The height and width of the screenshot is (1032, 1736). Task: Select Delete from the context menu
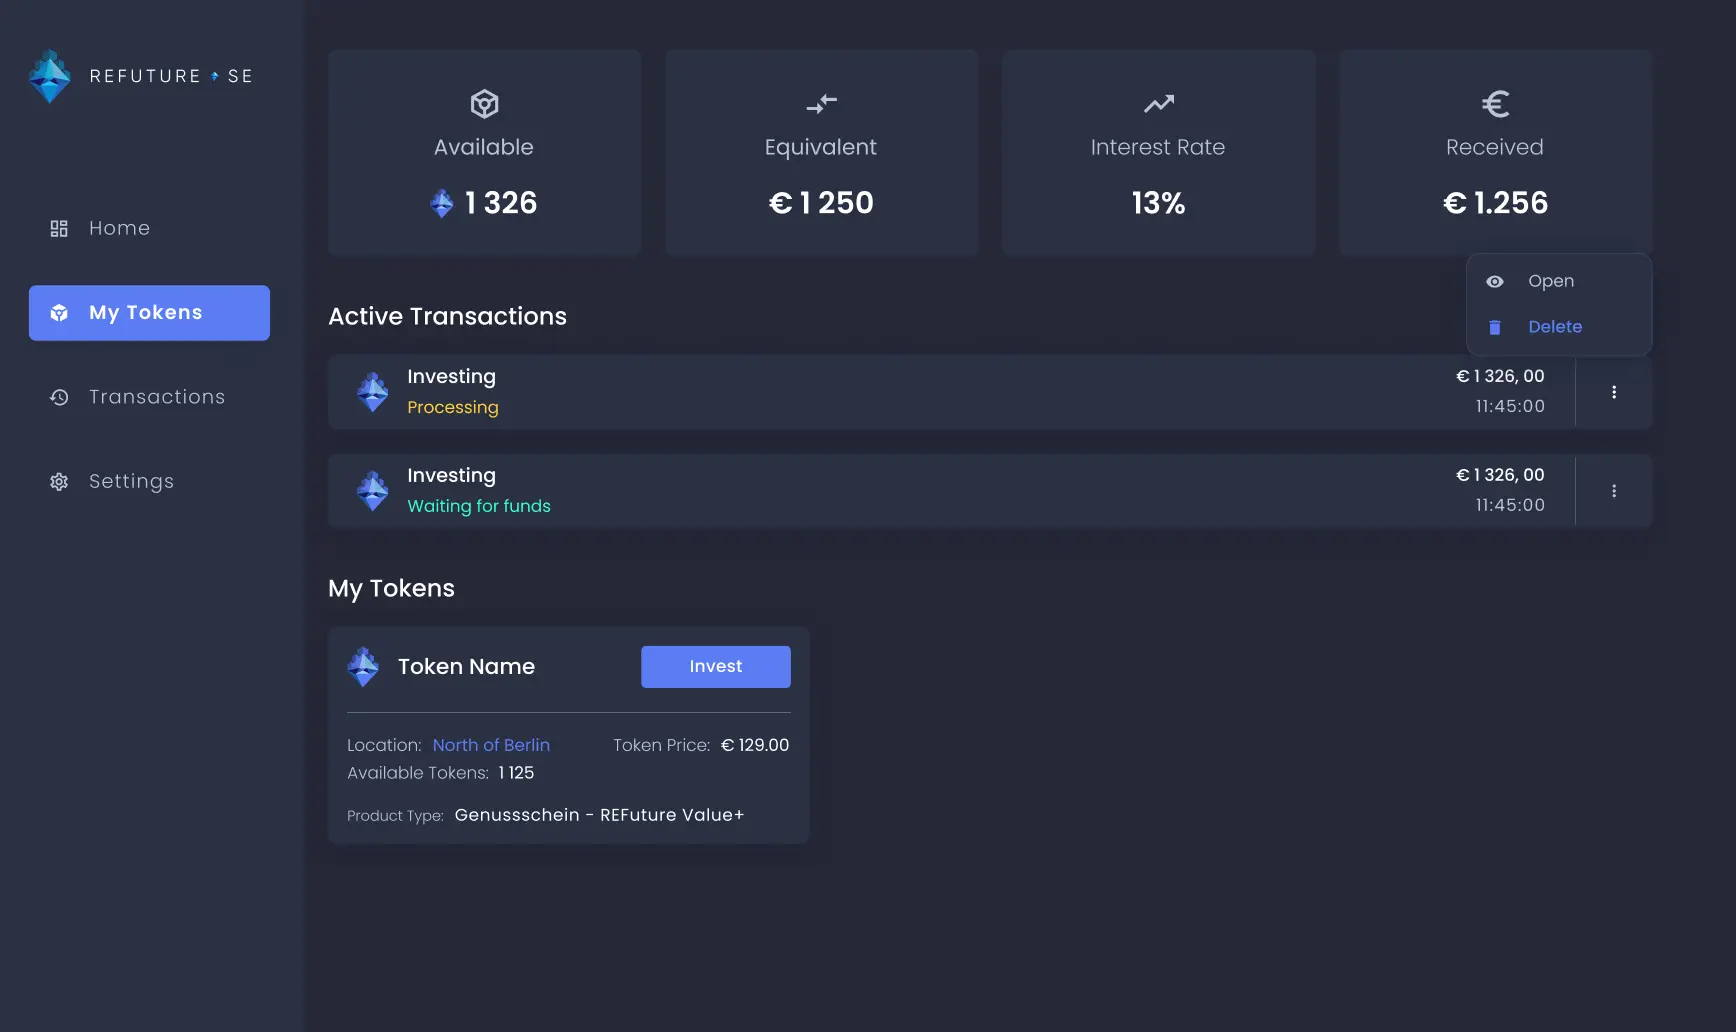click(x=1555, y=327)
